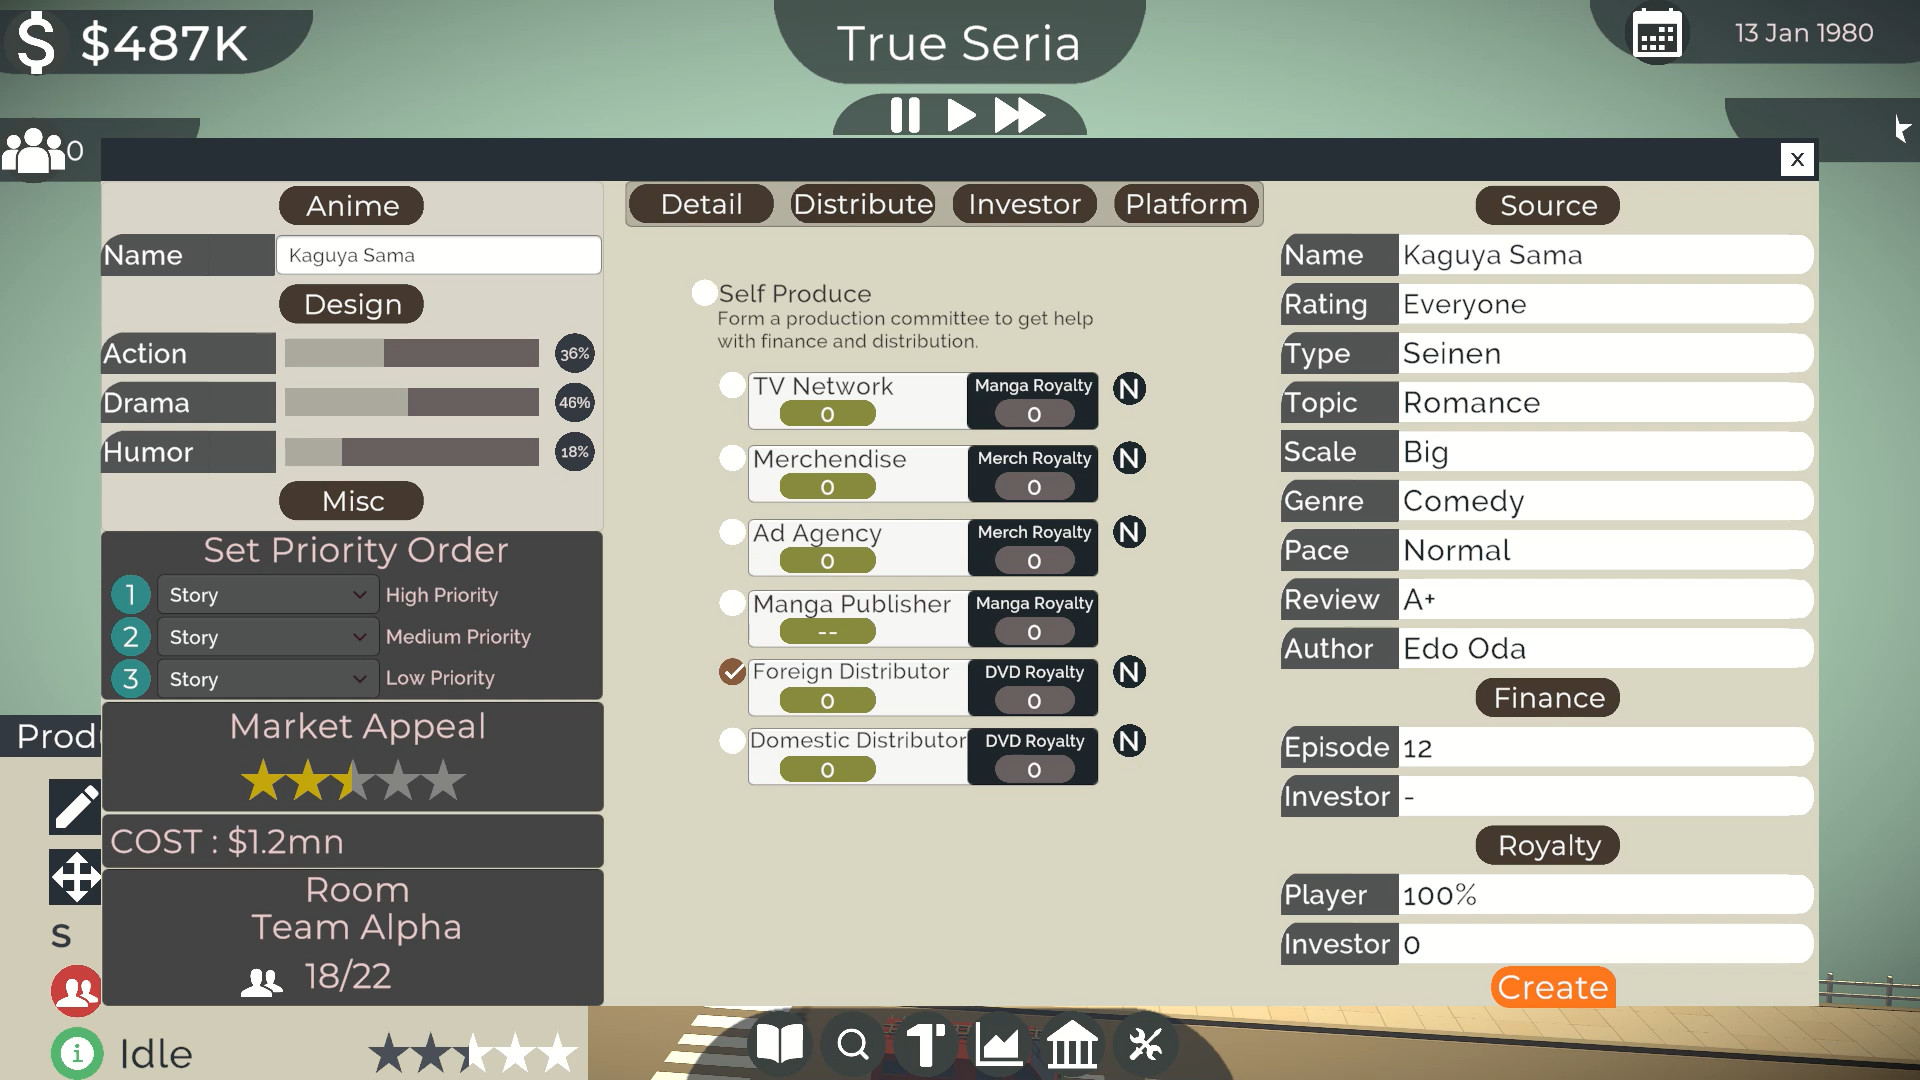Viewport: 1920px width, 1080px height.
Task: Expand the Low Priority dropdown
Action: pyautogui.click(x=266, y=679)
